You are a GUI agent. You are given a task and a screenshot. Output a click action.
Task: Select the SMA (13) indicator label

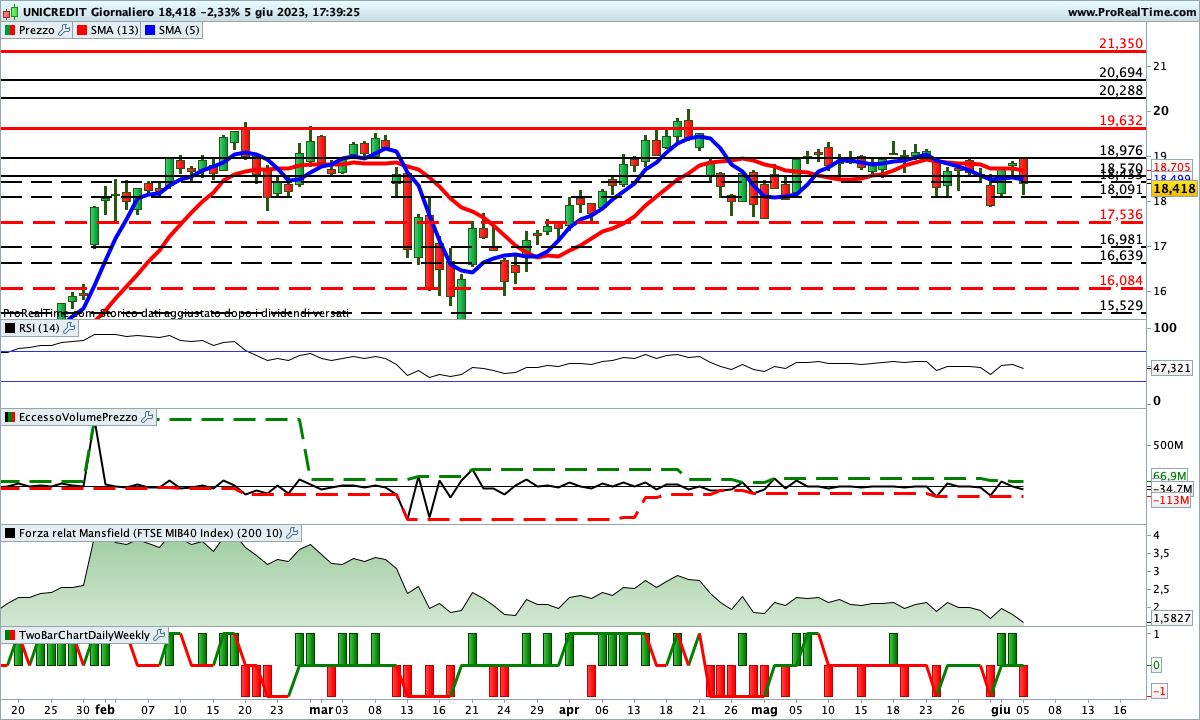115,30
